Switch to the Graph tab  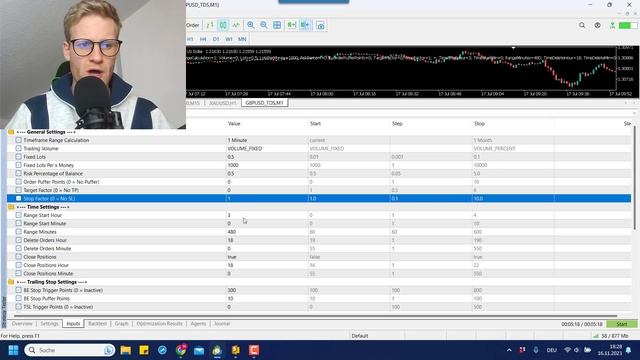coord(122,324)
